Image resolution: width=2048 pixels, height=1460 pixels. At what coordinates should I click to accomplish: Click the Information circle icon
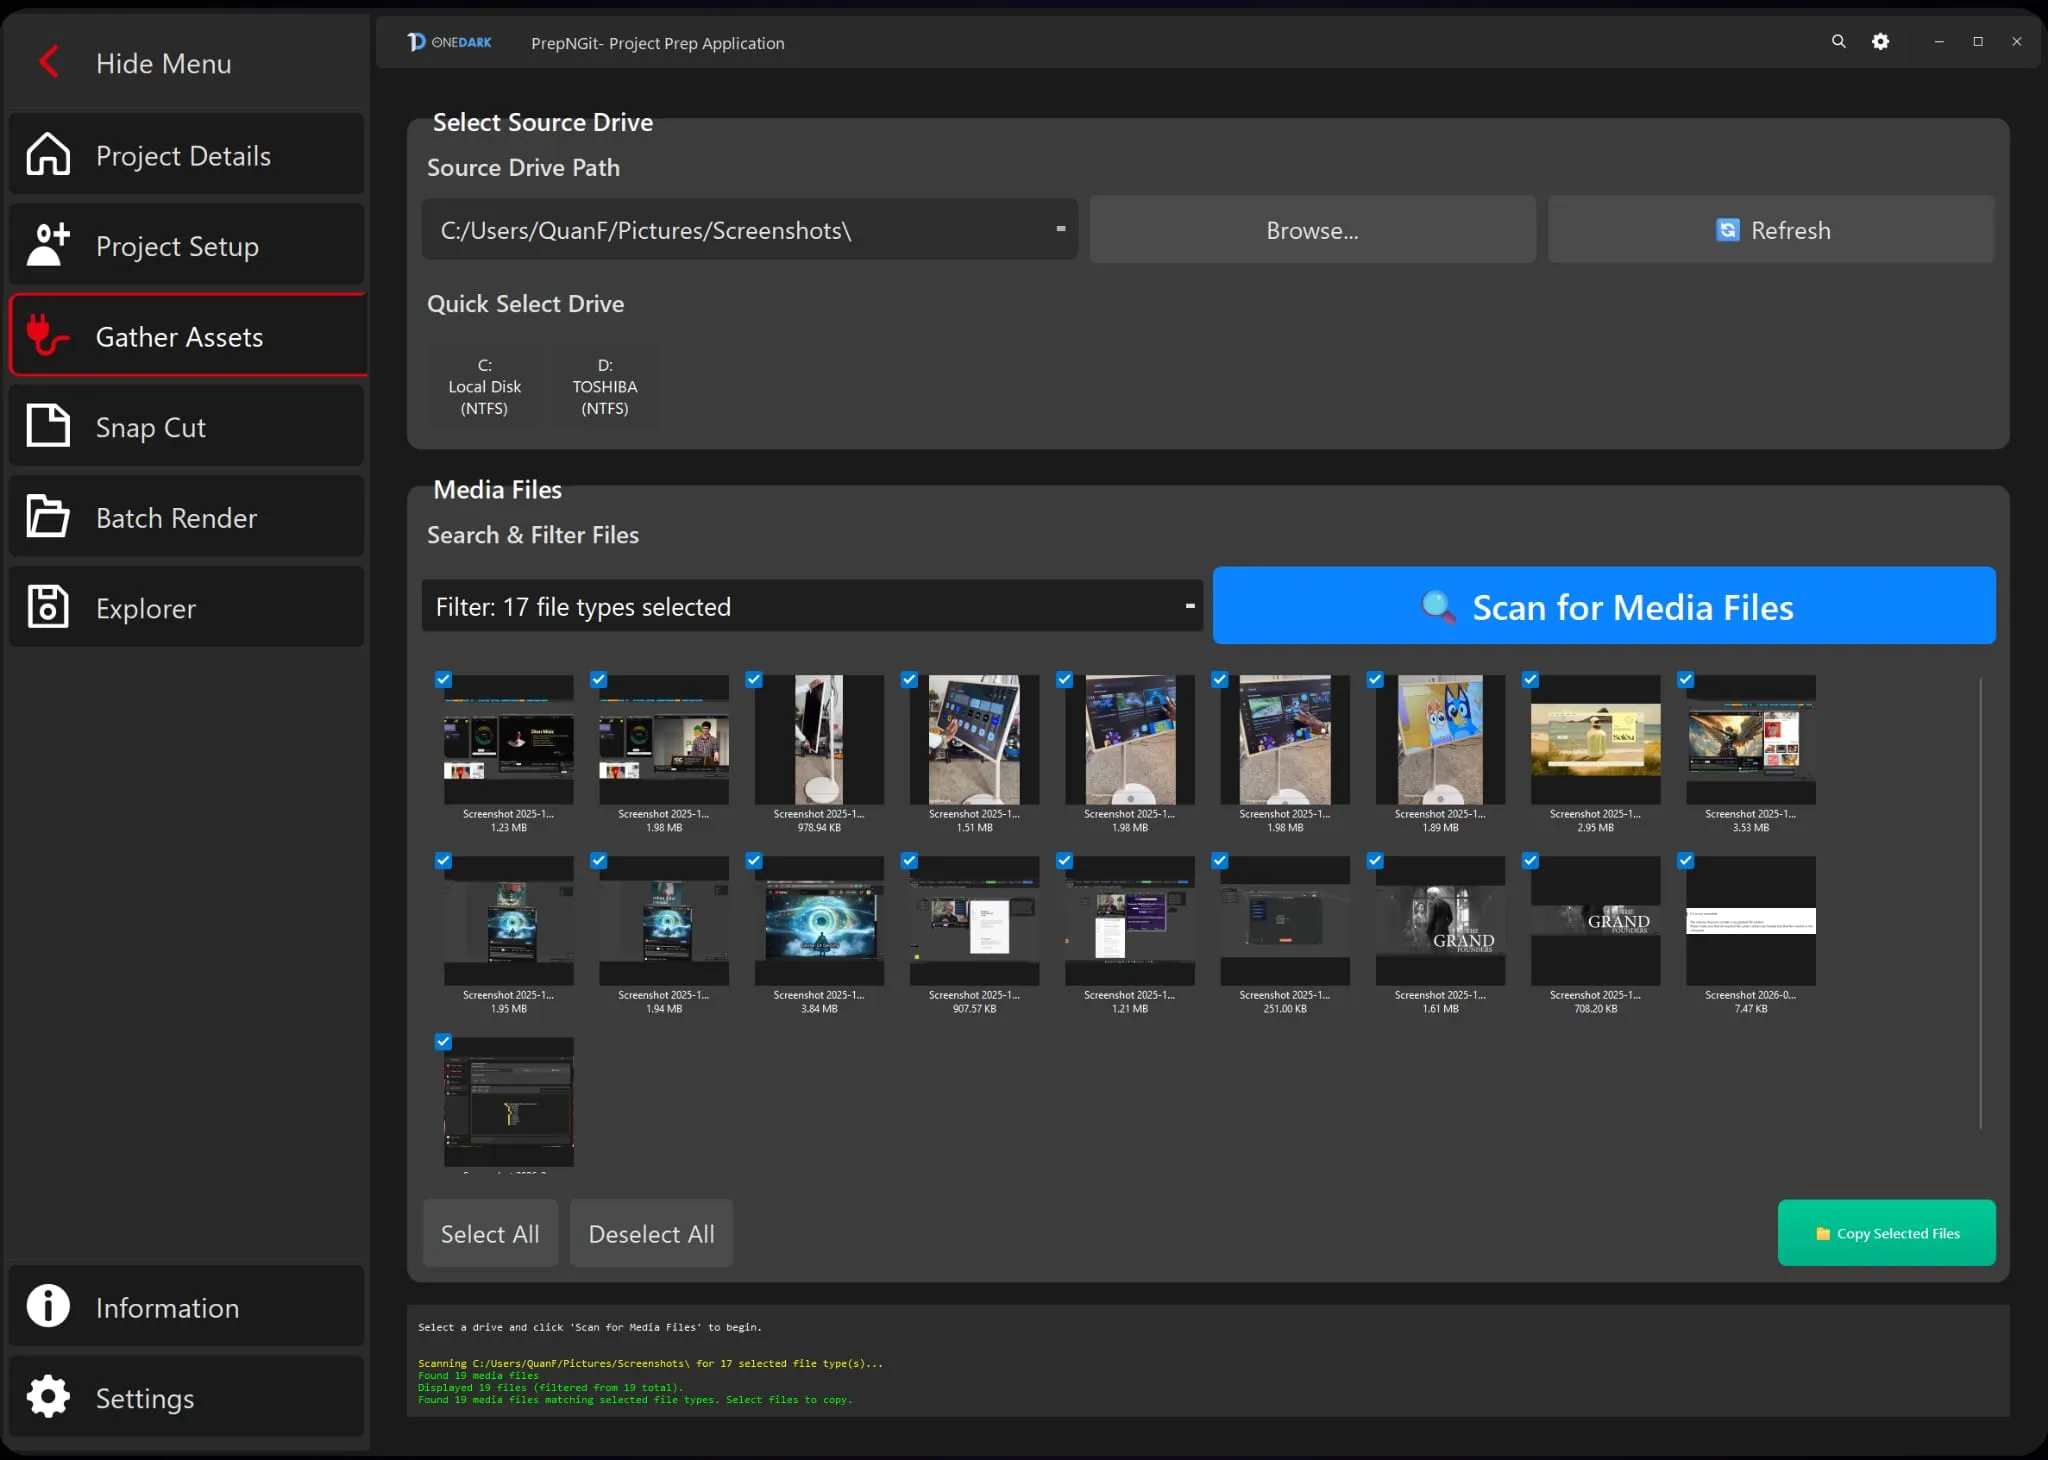coord(48,1306)
